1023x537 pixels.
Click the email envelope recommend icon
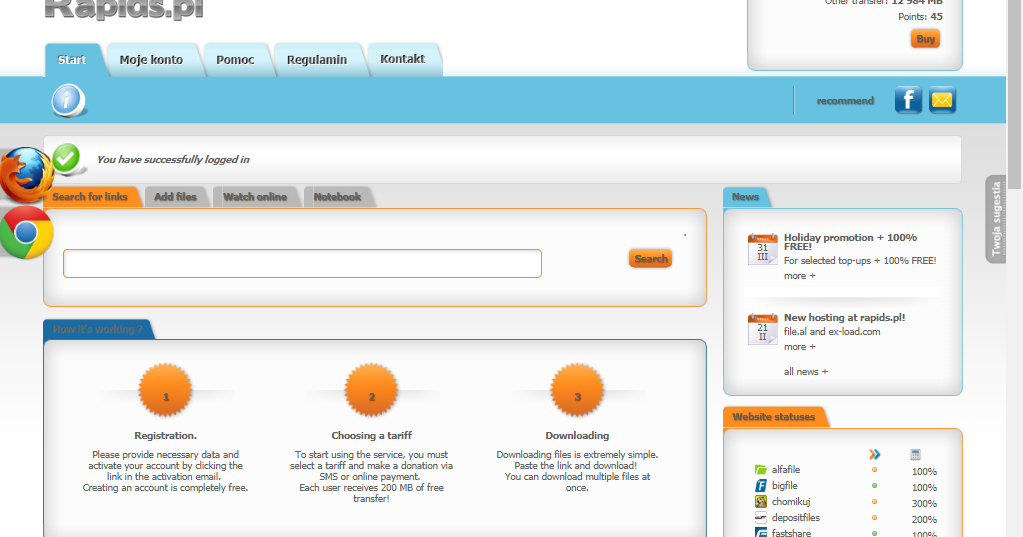(x=942, y=100)
